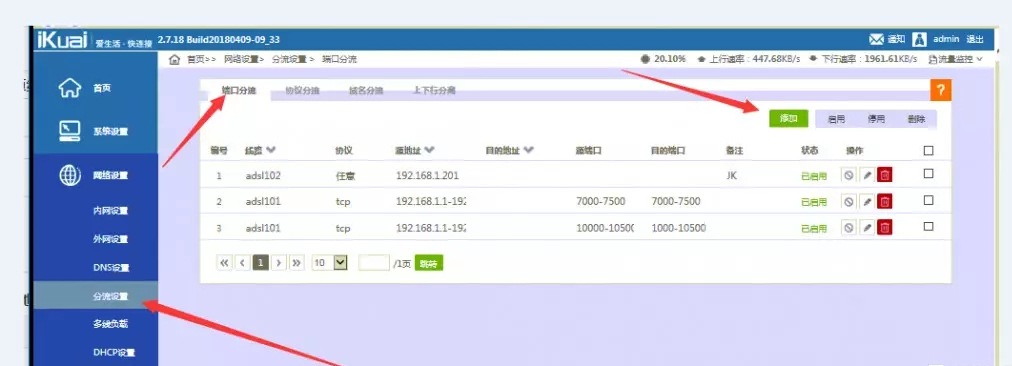
Task: Open DHCP设置 in the sidebar
Action: point(114,352)
